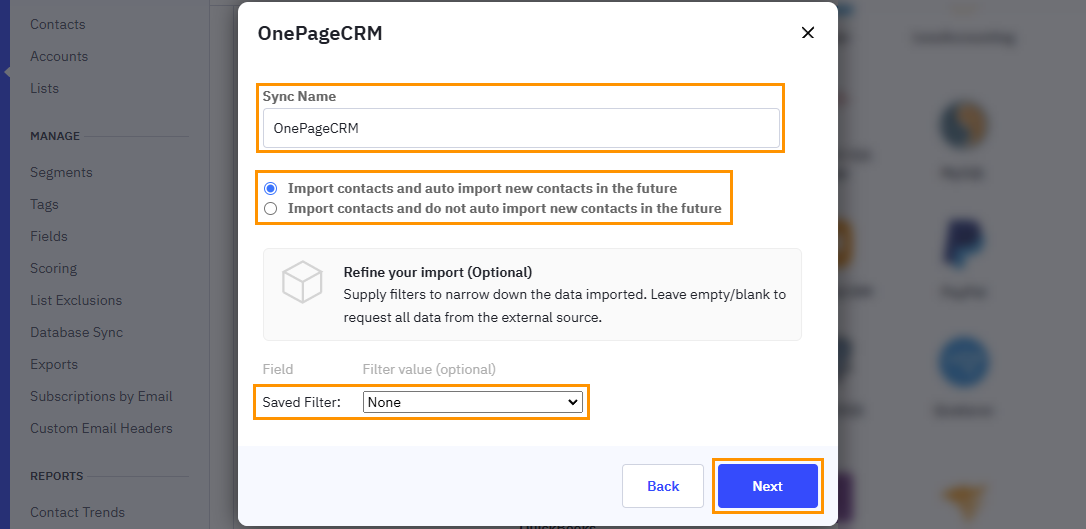Viewport: 1086px width, 529px height.
Task: Open Tags in the sidebar
Action: coord(44,204)
